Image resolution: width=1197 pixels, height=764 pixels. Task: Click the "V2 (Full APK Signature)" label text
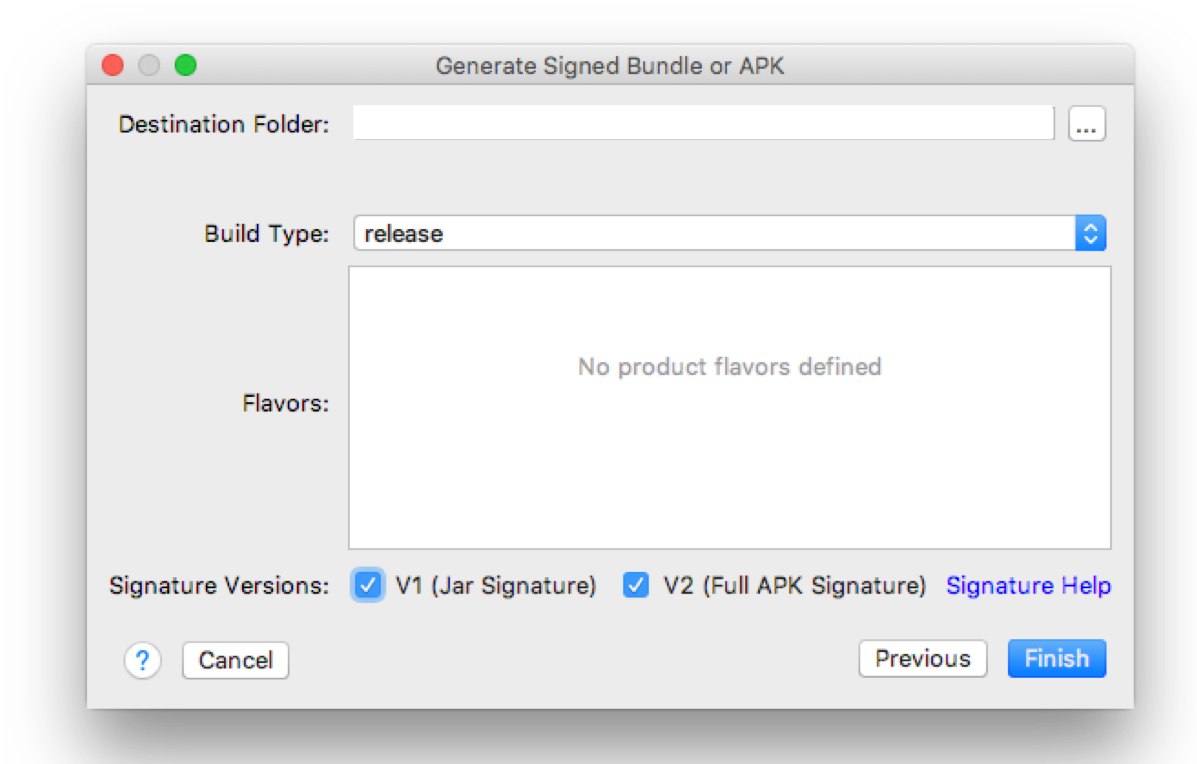tap(795, 585)
